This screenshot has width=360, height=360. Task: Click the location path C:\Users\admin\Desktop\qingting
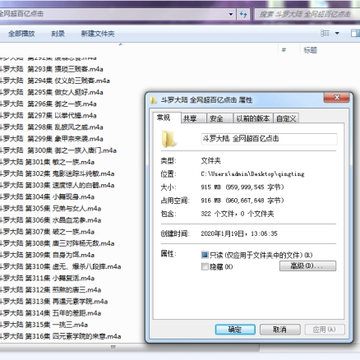253,174
